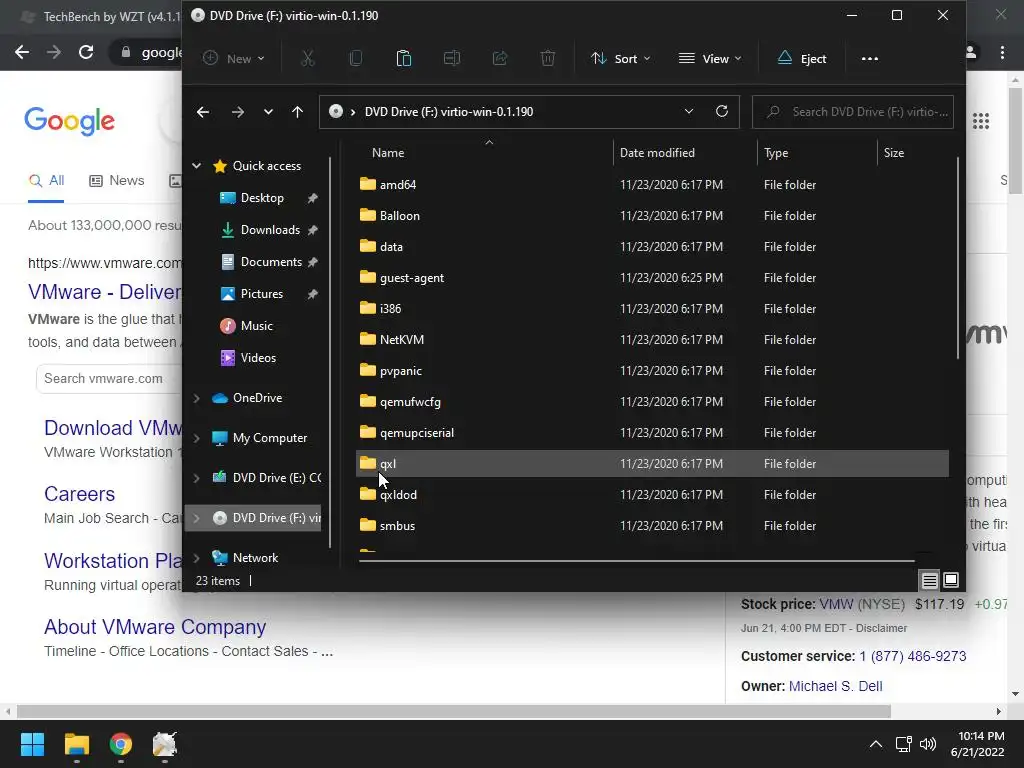Open the Sort dropdown menu
Viewport: 1024px width, 768px height.
pyautogui.click(x=620, y=59)
